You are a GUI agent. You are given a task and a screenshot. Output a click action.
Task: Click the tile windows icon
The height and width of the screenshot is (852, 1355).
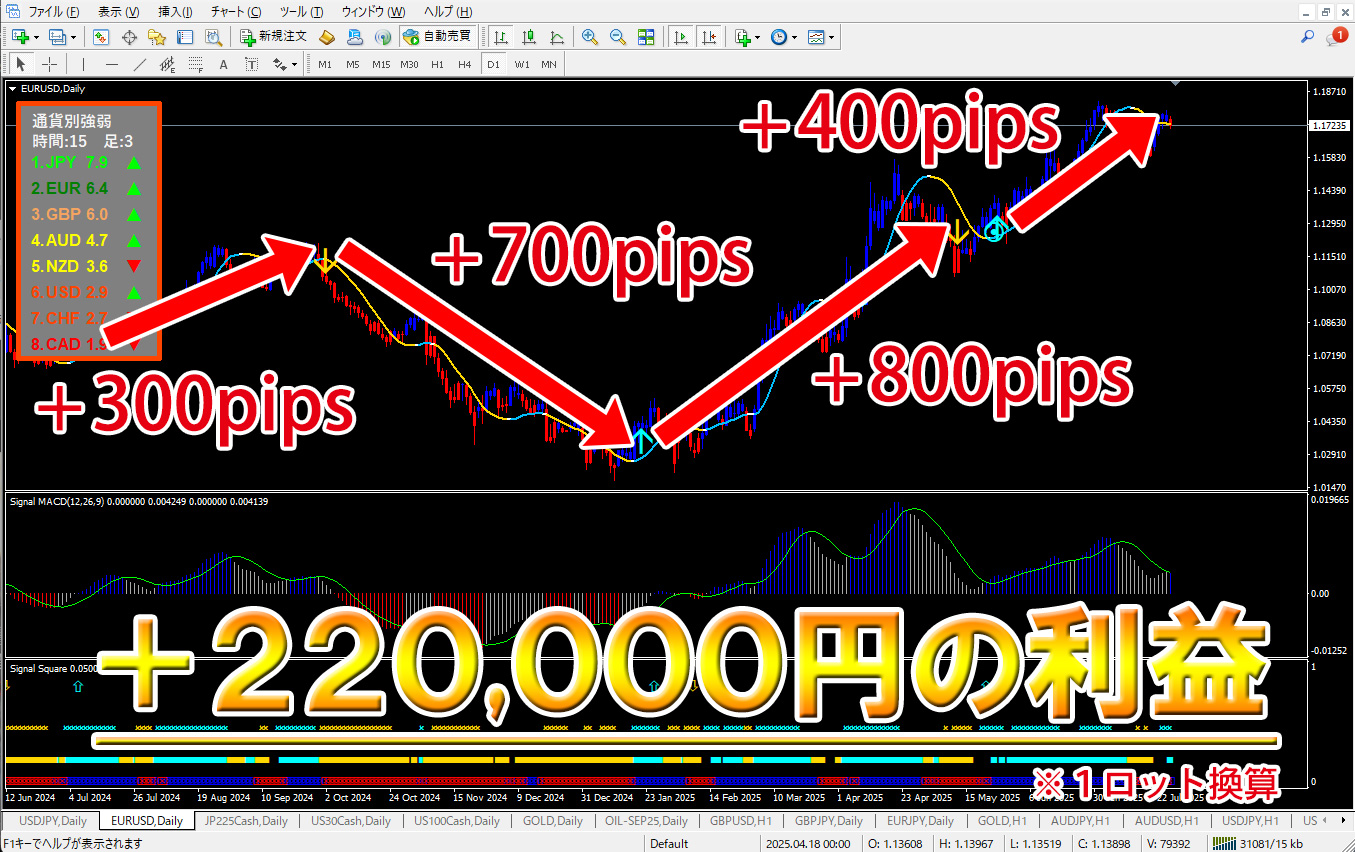click(646, 37)
